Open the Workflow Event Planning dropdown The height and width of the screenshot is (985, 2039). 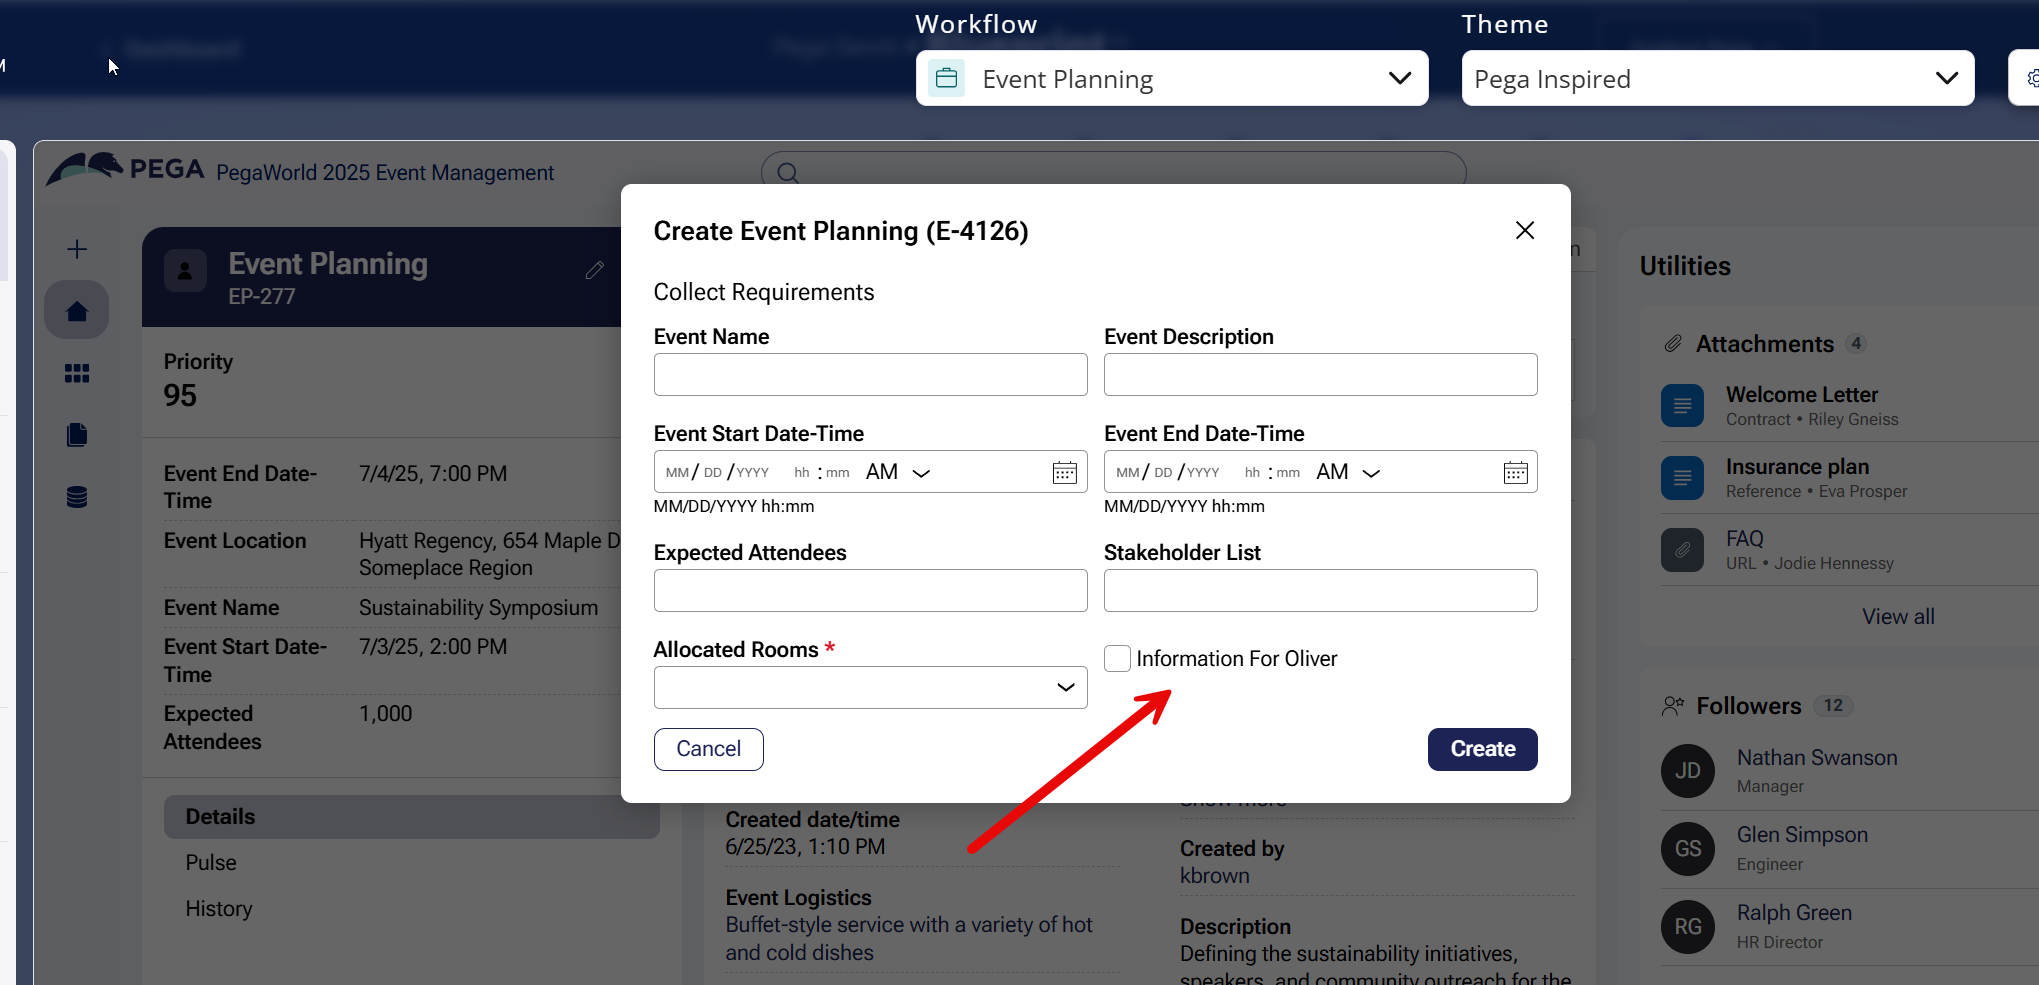[1171, 78]
